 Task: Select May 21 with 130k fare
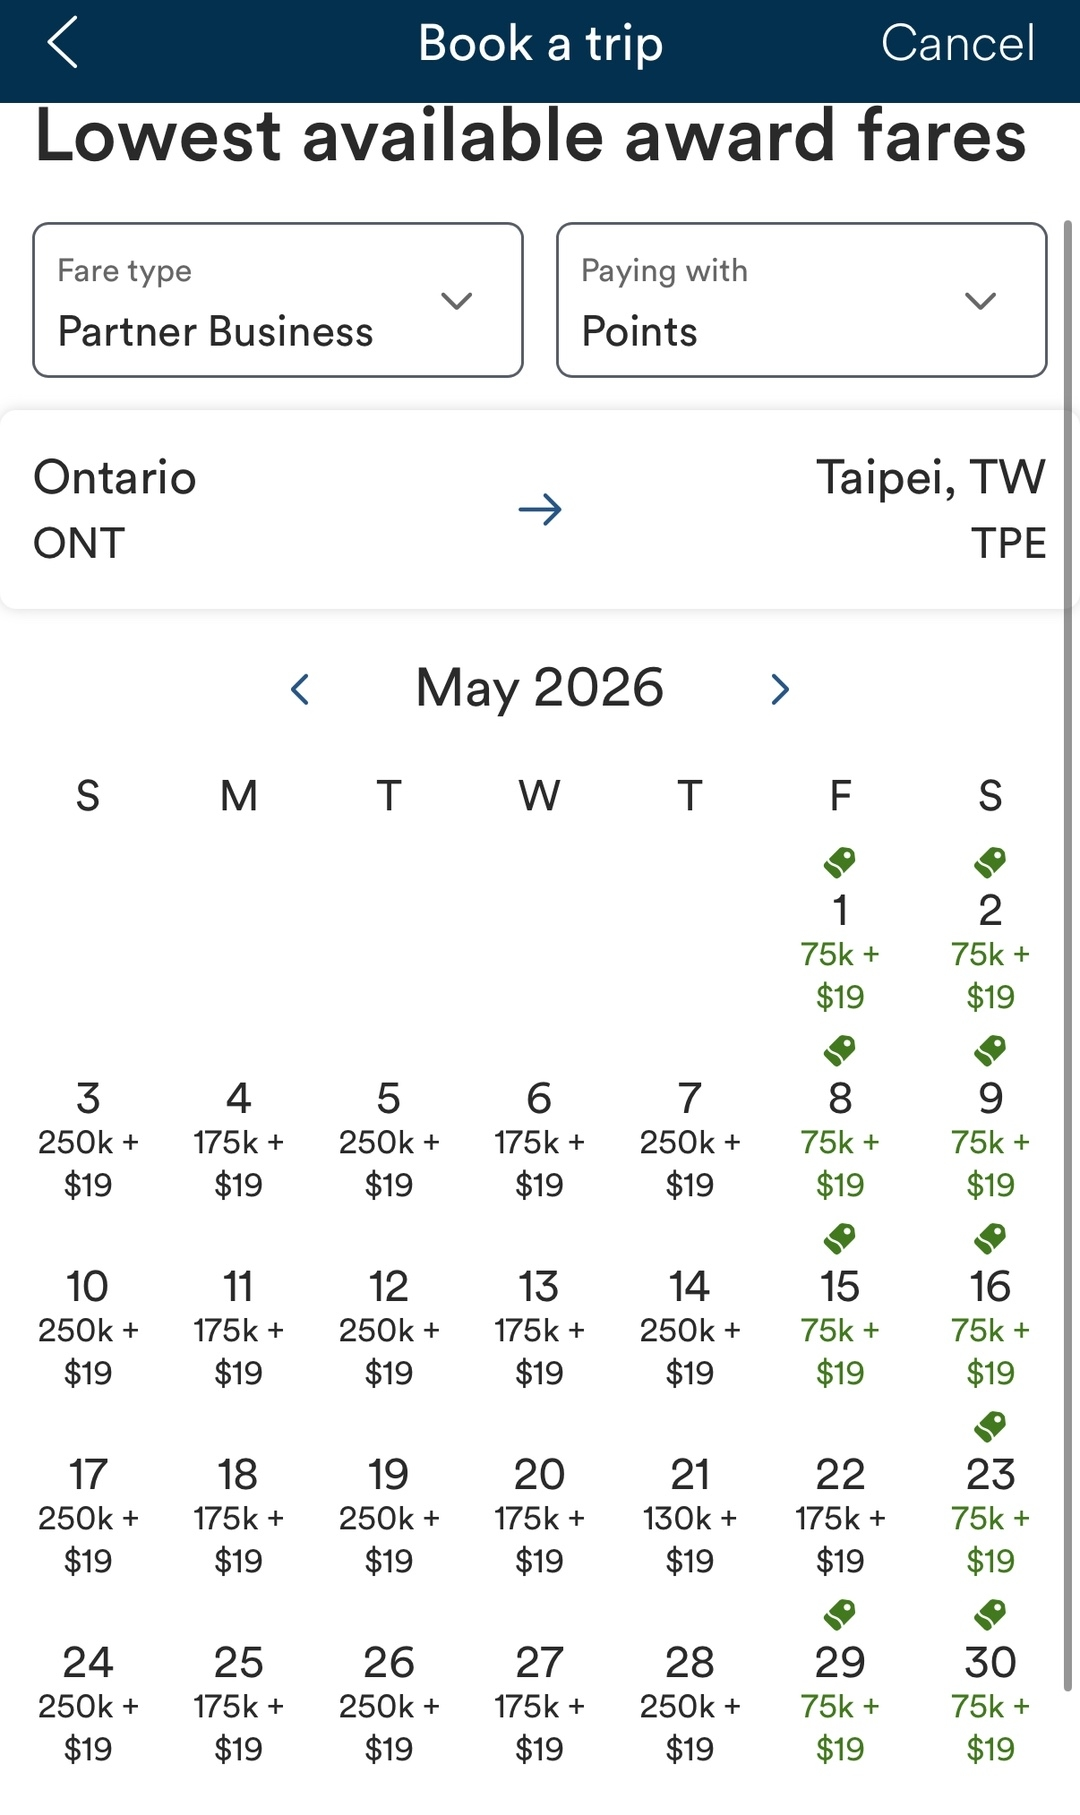pyautogui.click(x=690, y=1516)
